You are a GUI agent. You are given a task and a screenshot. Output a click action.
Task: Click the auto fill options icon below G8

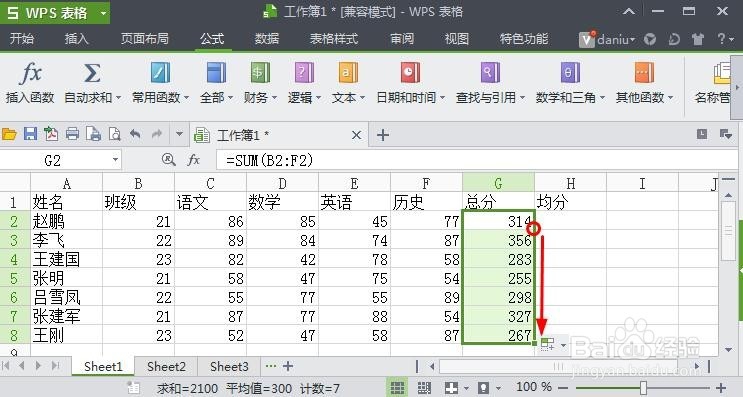coord(548,344)
